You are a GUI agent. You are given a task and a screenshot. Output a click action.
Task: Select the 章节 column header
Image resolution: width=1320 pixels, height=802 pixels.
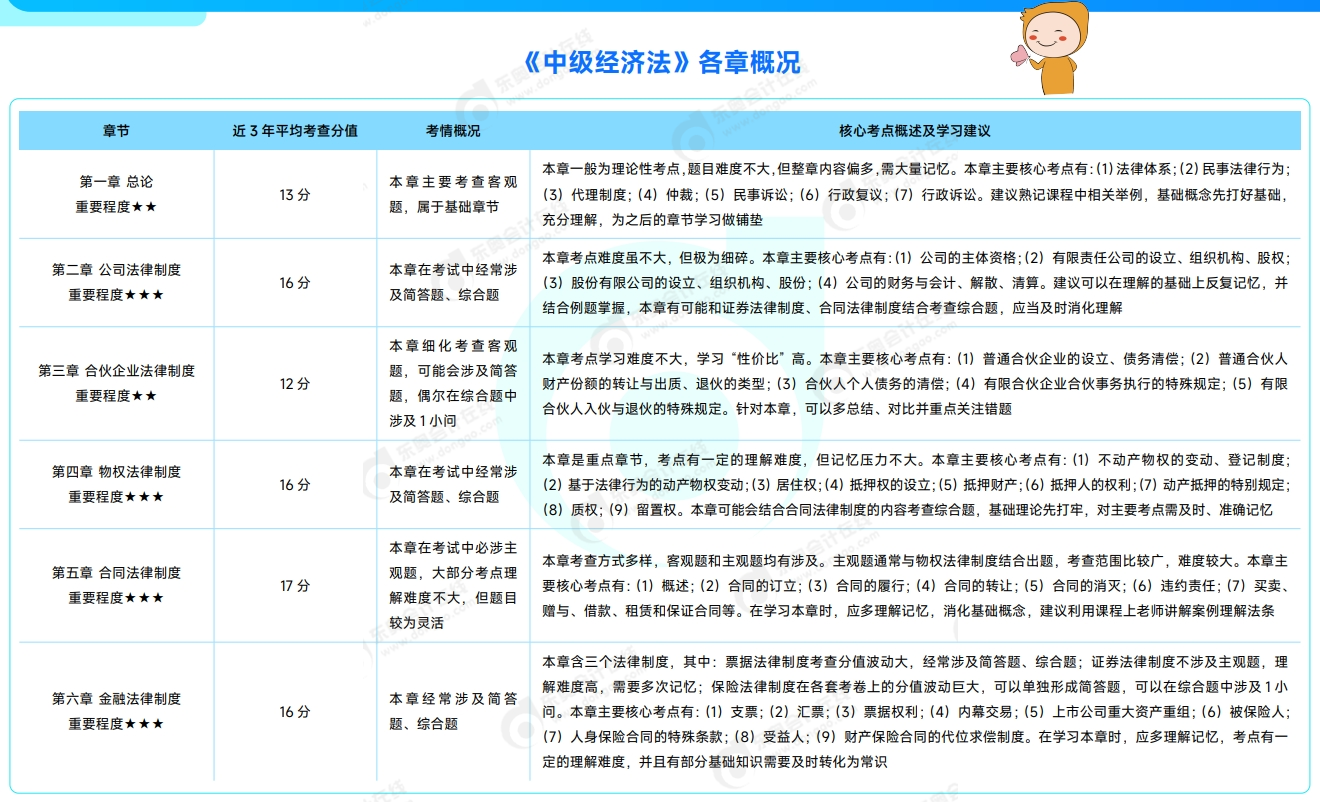coord(115,129)
